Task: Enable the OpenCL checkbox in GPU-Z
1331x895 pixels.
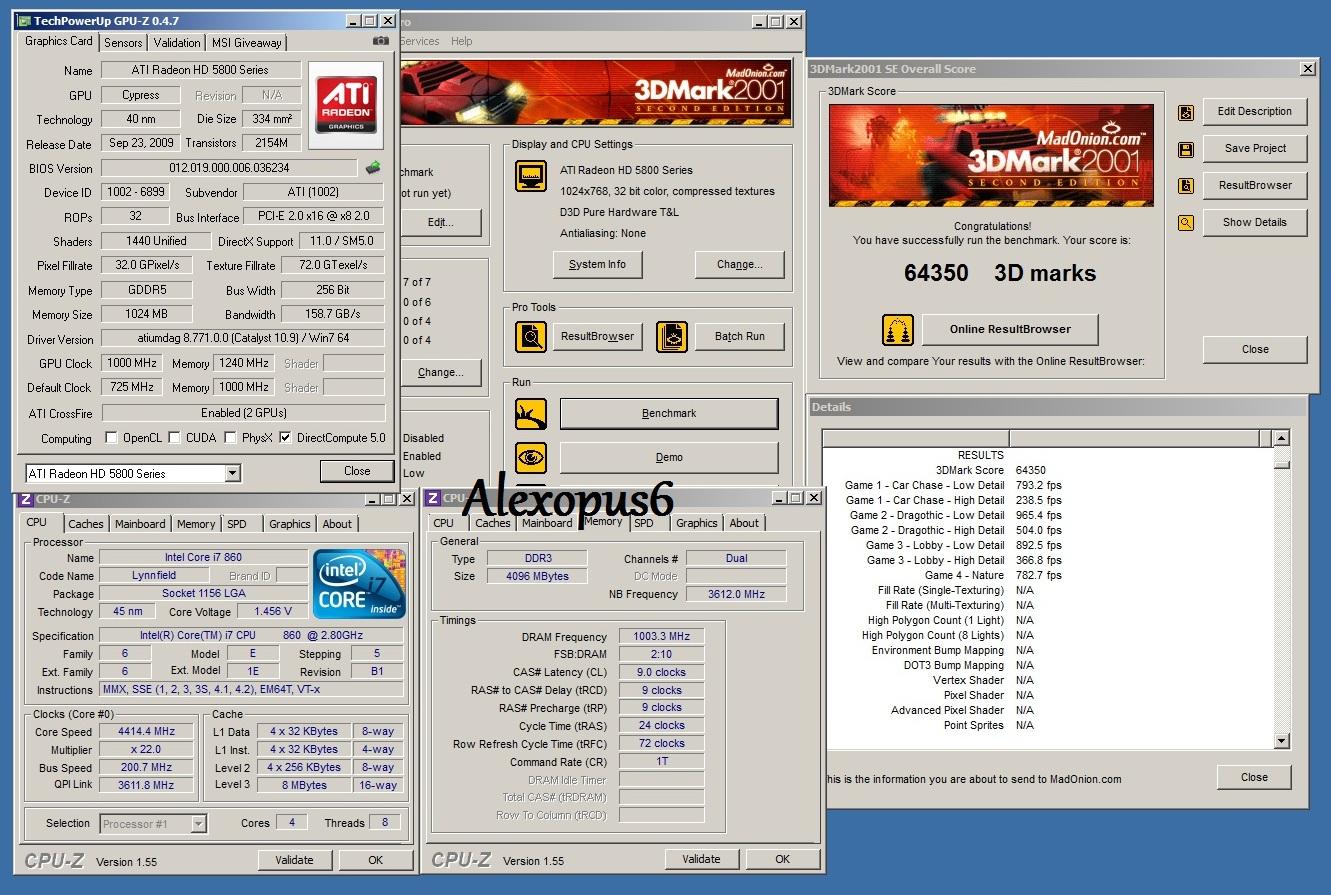Action: coord(113,438)
